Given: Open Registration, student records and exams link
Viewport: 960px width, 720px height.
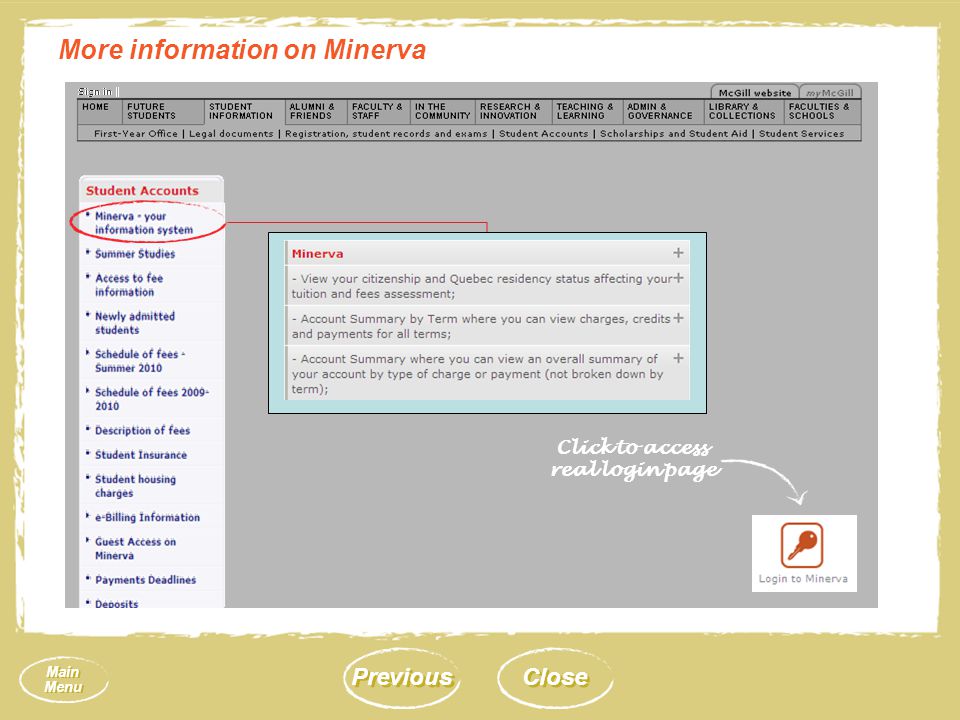Looking at the screenshot, I should click(386, 133).
